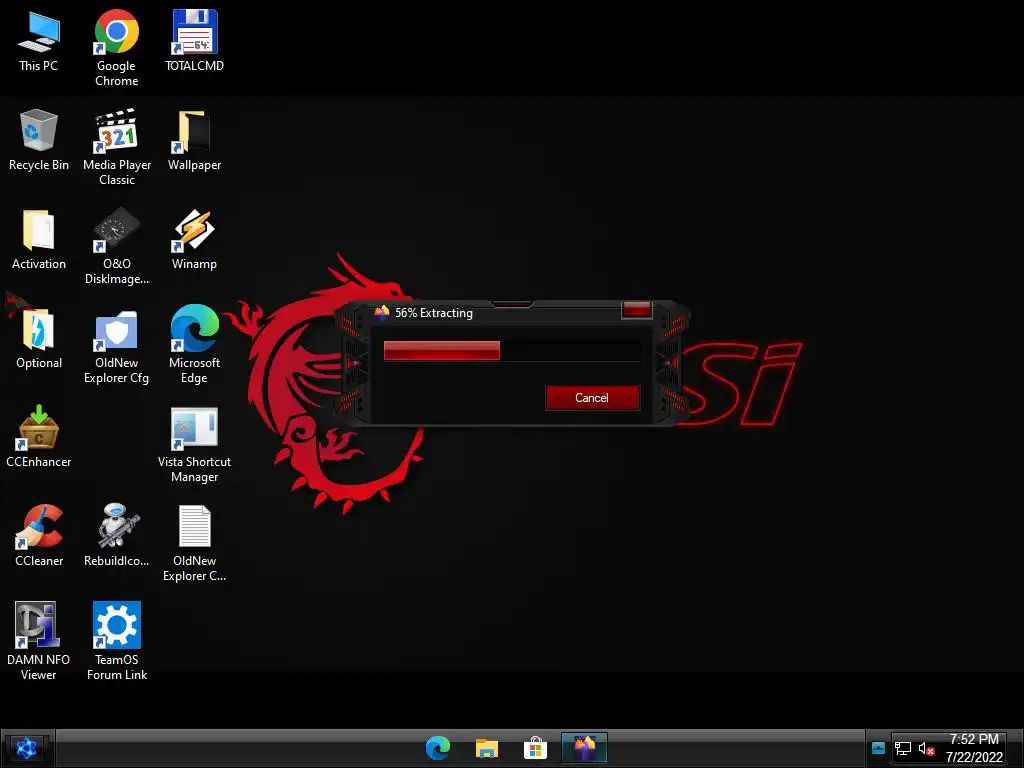The width and height of the screenshot is (1024, 768).
Task: Open the RebuildIco shortcut
Action: (117, 536)
